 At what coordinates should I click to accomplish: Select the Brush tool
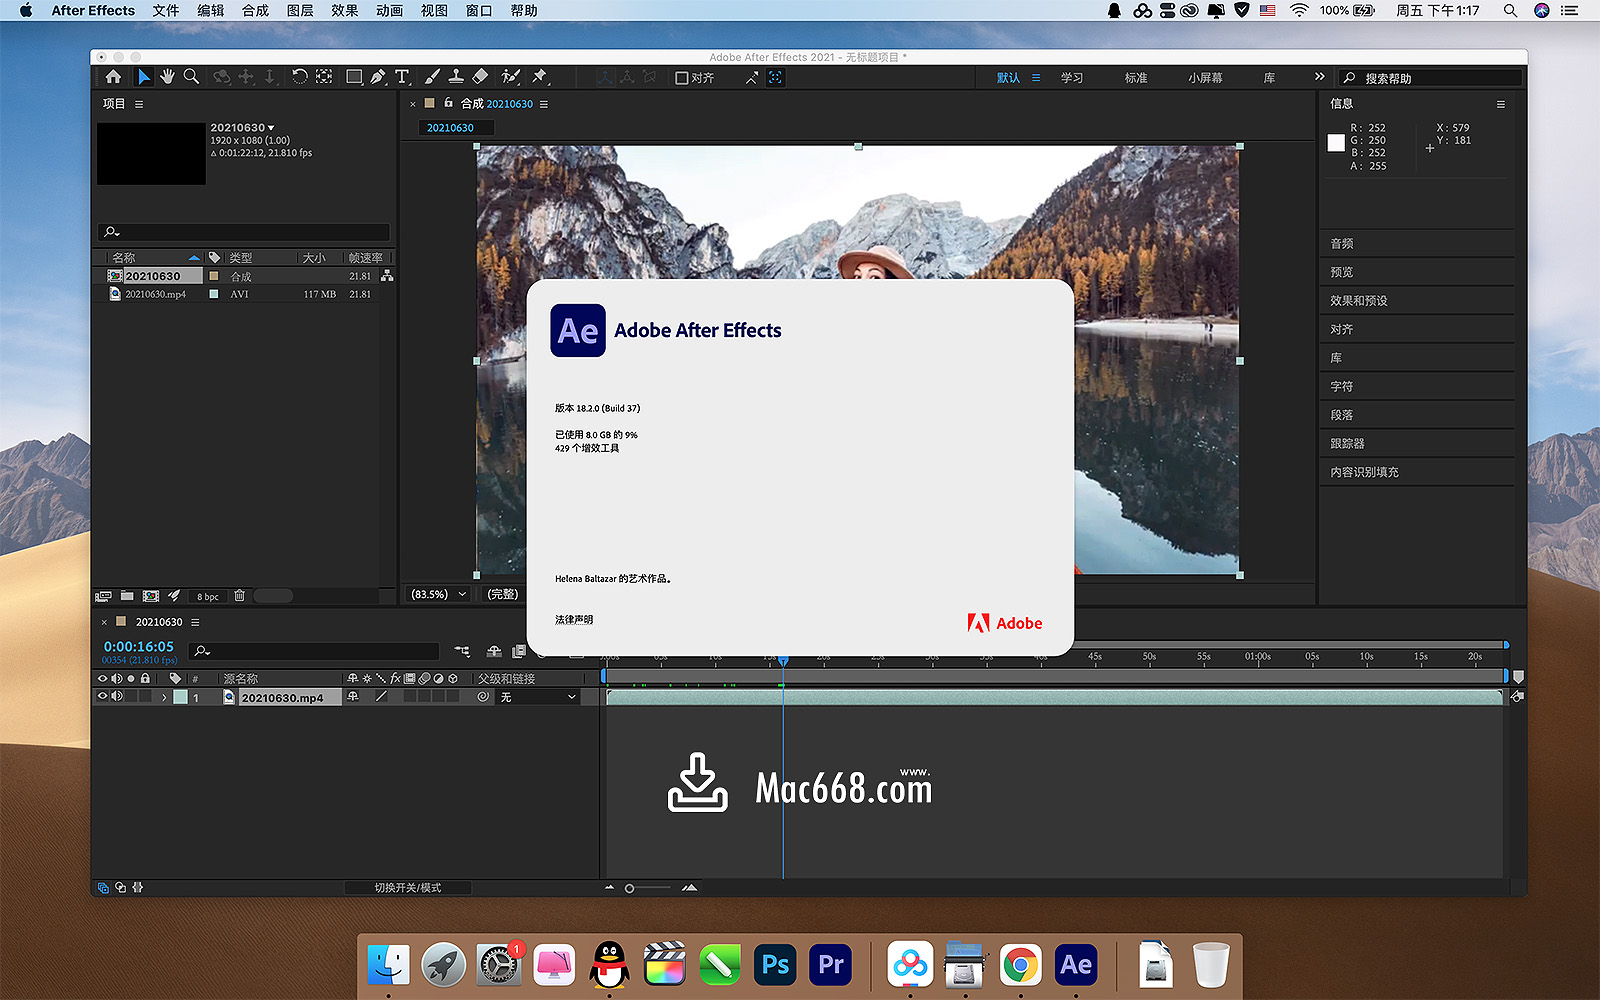tap(432, 77)
